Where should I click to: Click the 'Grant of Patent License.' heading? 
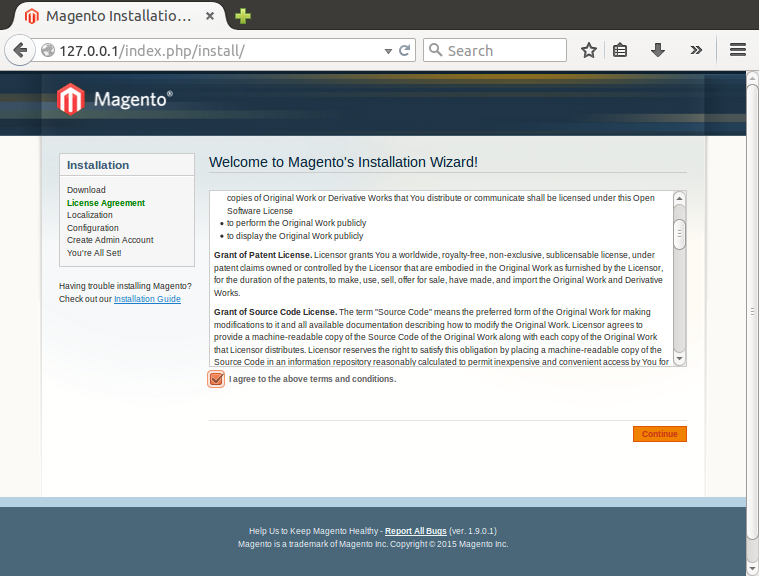tap(263, 255)
